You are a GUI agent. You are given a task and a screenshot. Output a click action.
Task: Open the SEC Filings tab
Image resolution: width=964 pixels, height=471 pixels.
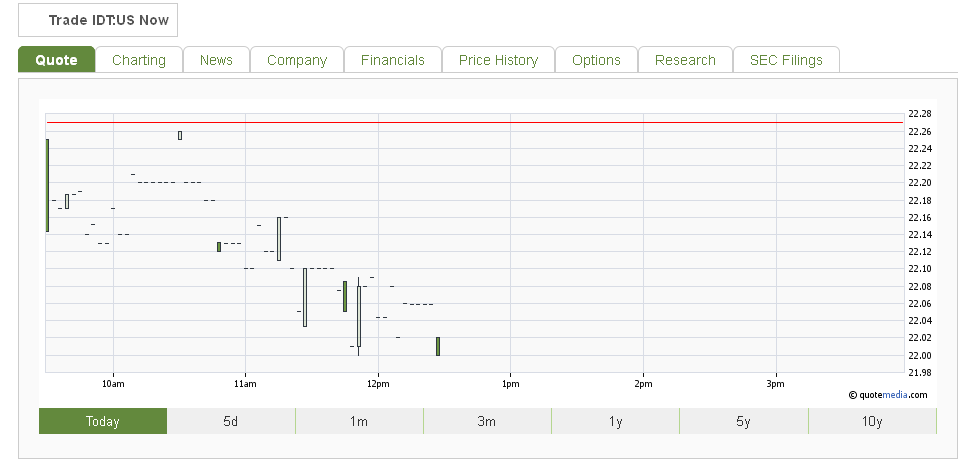coord(786,60)
